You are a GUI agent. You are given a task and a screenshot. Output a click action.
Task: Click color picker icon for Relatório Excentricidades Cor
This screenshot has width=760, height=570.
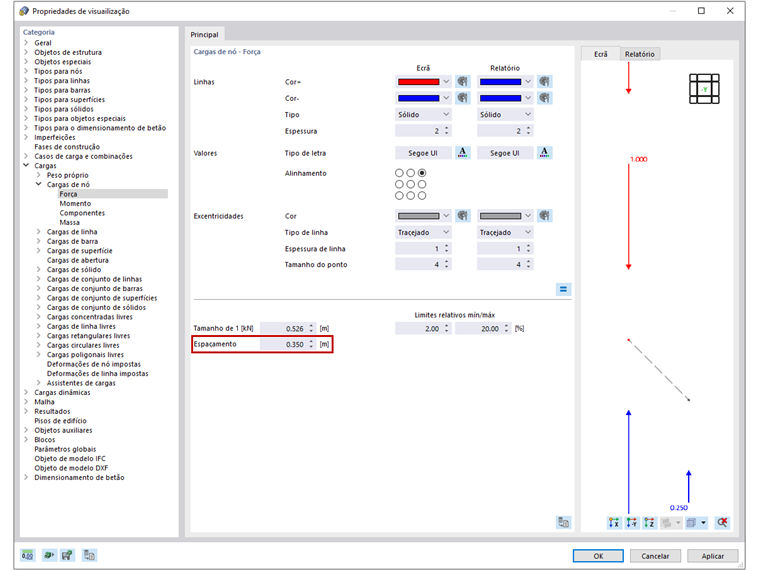pyautogui.click(x=545, y=216)
